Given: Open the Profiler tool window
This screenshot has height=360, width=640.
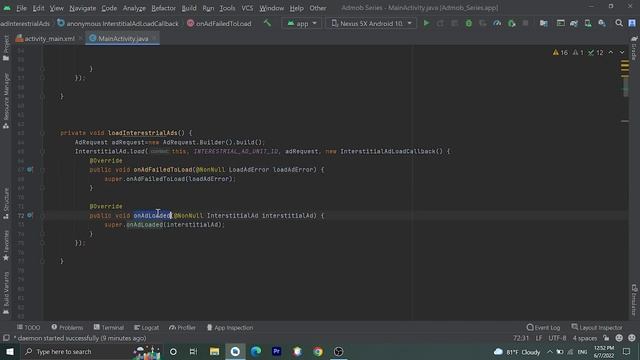Looking at the screenshot, I should click(182, 327).
